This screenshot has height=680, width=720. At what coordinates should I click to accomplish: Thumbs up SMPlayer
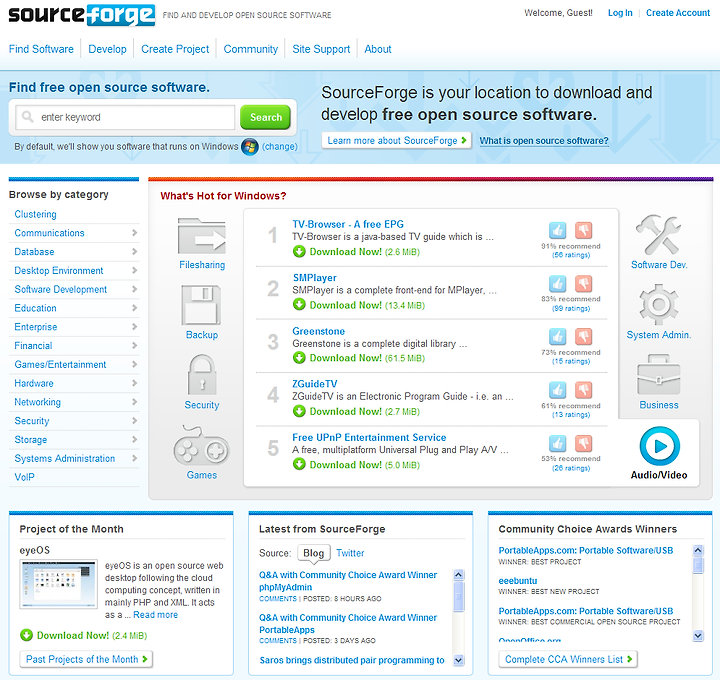click(557, 283)
